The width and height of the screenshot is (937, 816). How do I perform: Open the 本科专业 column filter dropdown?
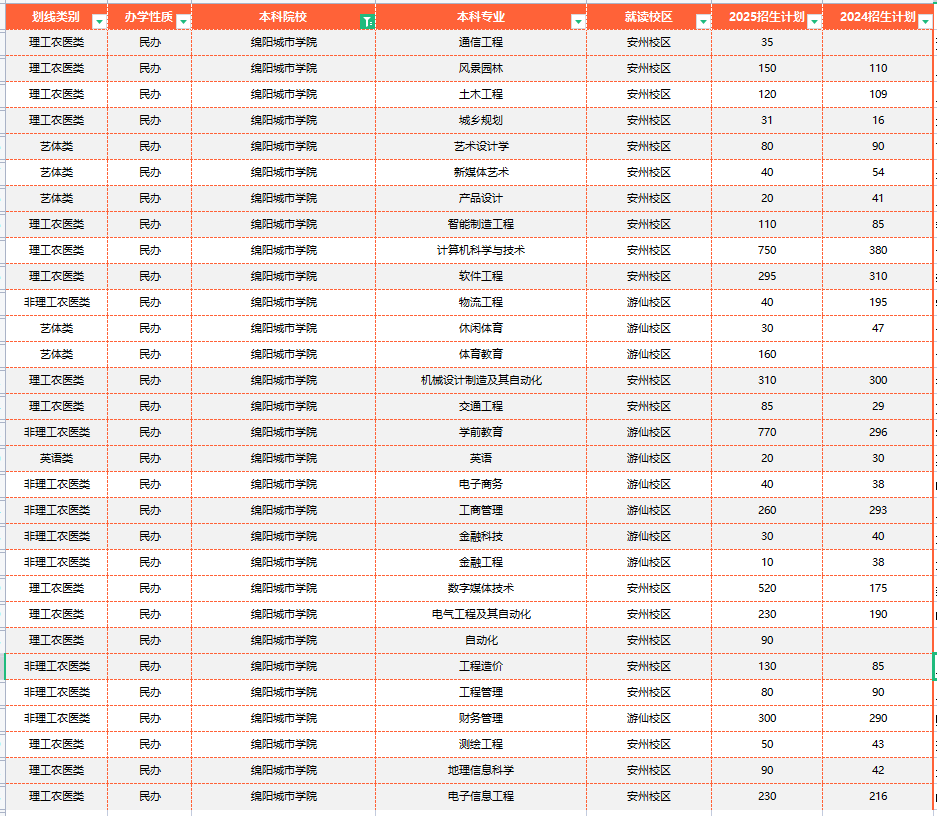point(578,22)
